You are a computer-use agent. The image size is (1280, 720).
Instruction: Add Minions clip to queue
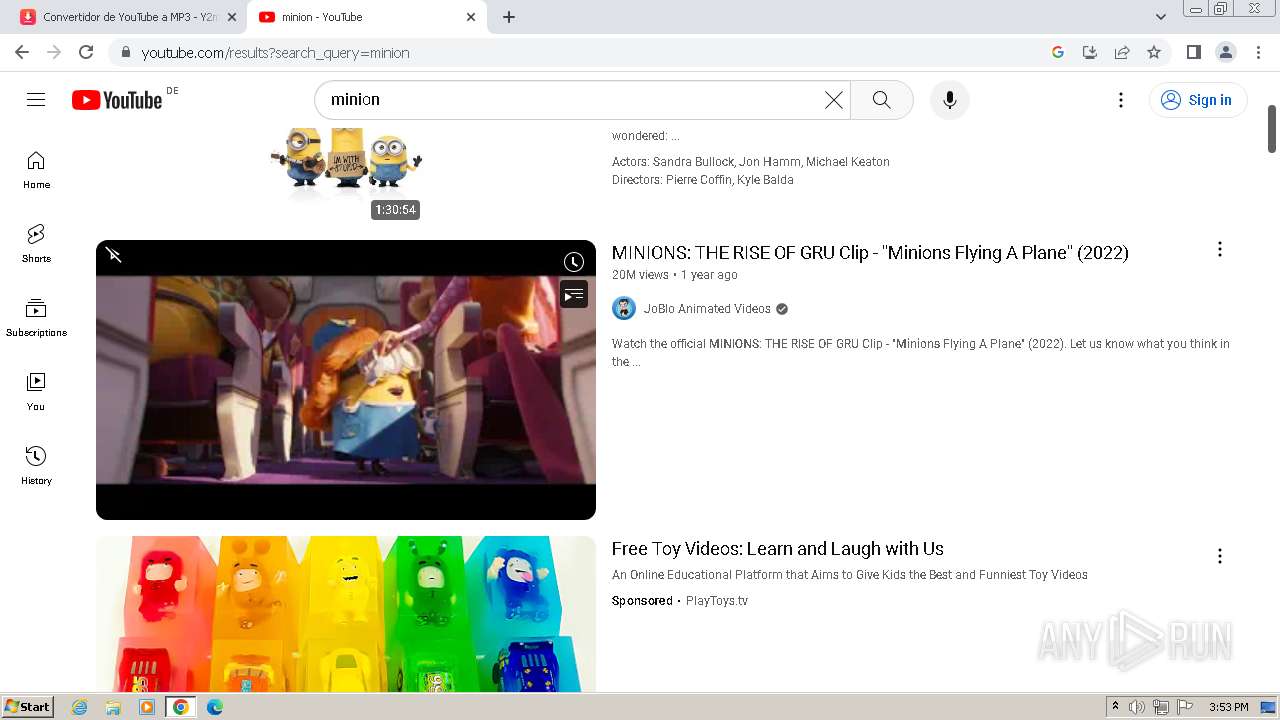574,295
